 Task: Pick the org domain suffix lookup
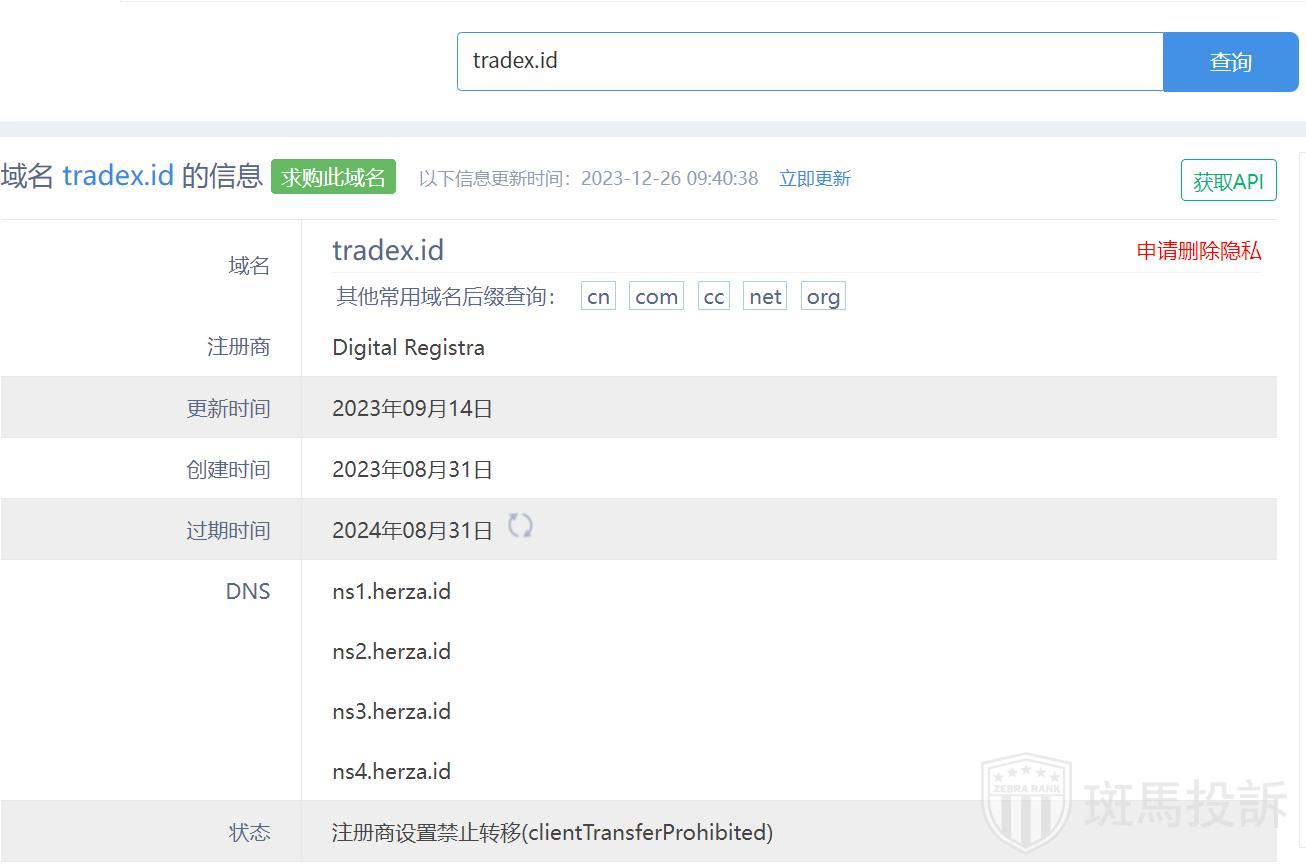coord(823,297)
